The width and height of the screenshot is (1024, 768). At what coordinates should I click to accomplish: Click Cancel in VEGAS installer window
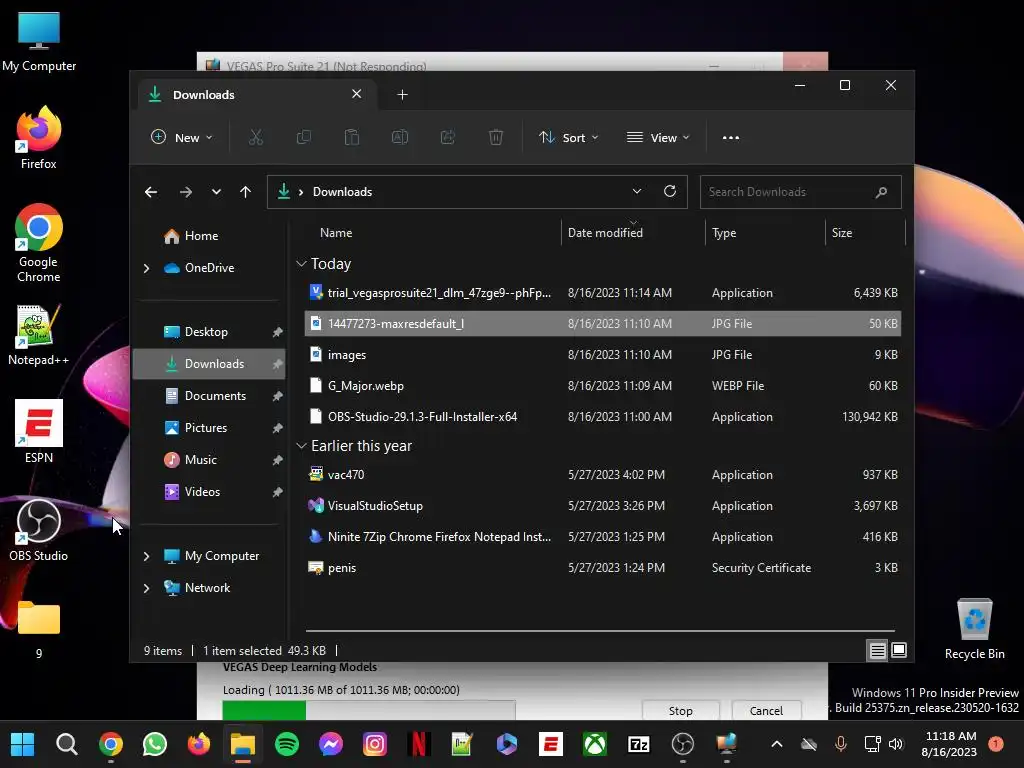(x=766, y=711)
